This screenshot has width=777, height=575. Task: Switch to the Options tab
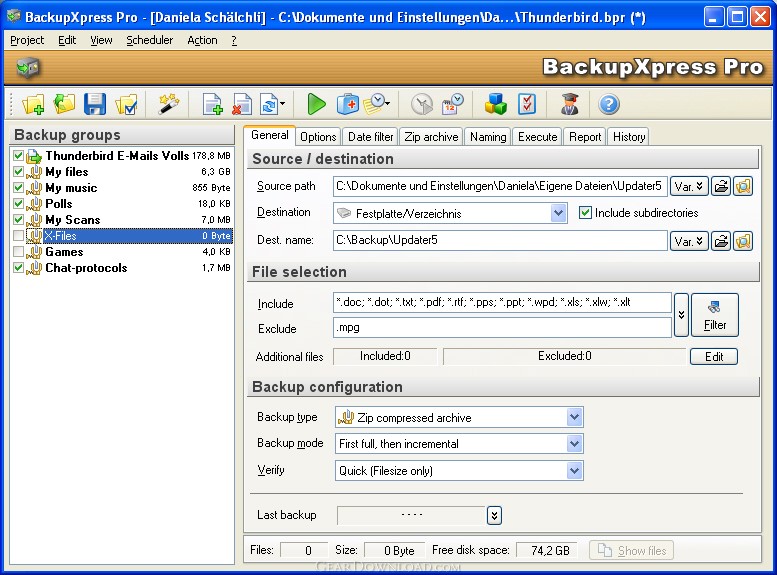click(x=318, y=137)
